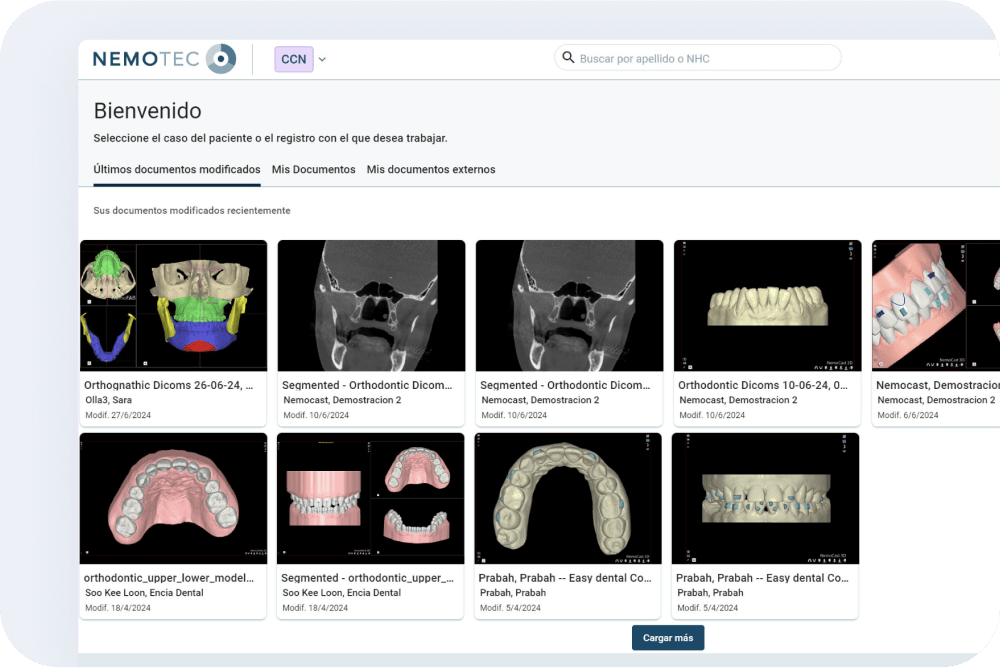The height and width of the screenshot is (668, 1000).
Task: Open the Nemocast, Demostracion thumbnail dated 6/6/2024
Action: click(936, 306)
